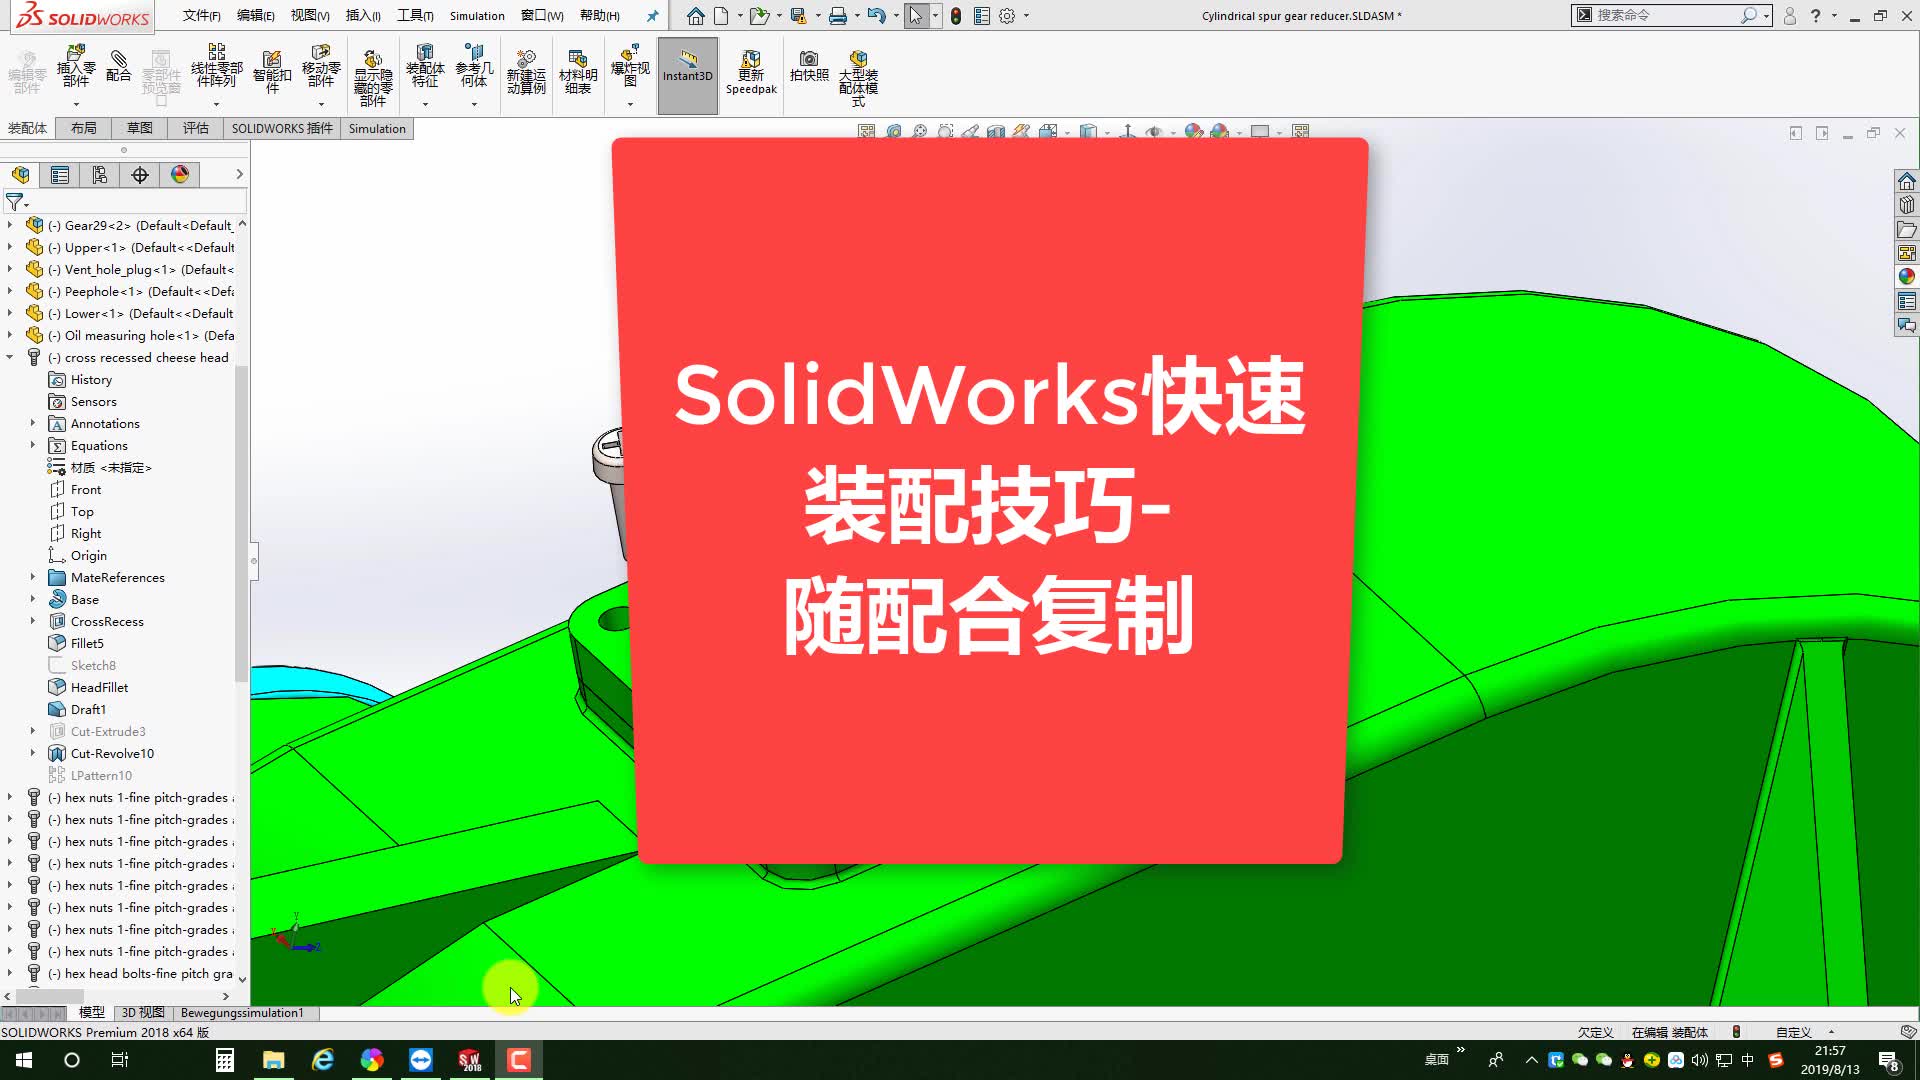Screen dimensions: 1920x1080
Task: Open Appearances pane in right task pane
Action: [1907, 277]
